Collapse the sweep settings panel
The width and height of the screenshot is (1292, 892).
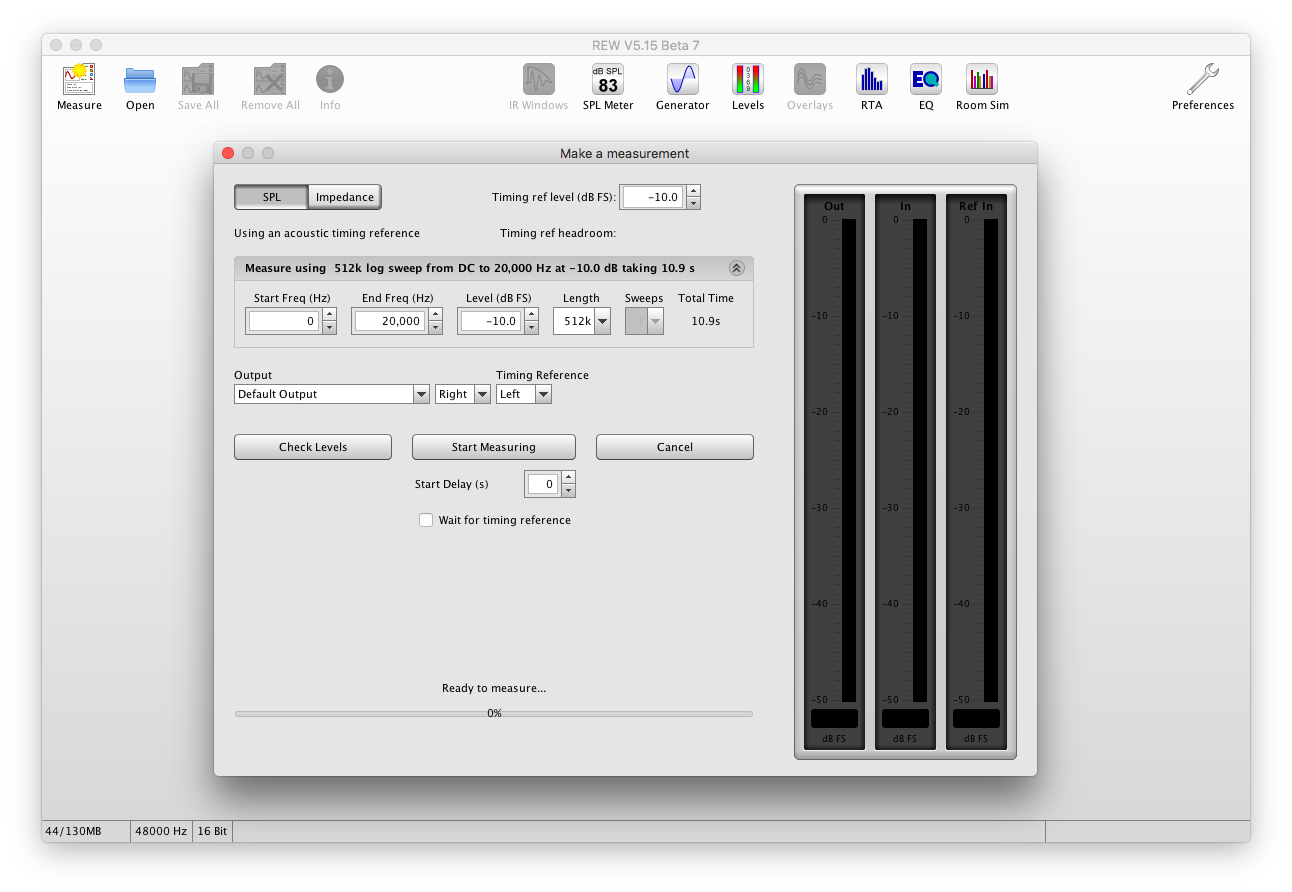click(737, 268)
